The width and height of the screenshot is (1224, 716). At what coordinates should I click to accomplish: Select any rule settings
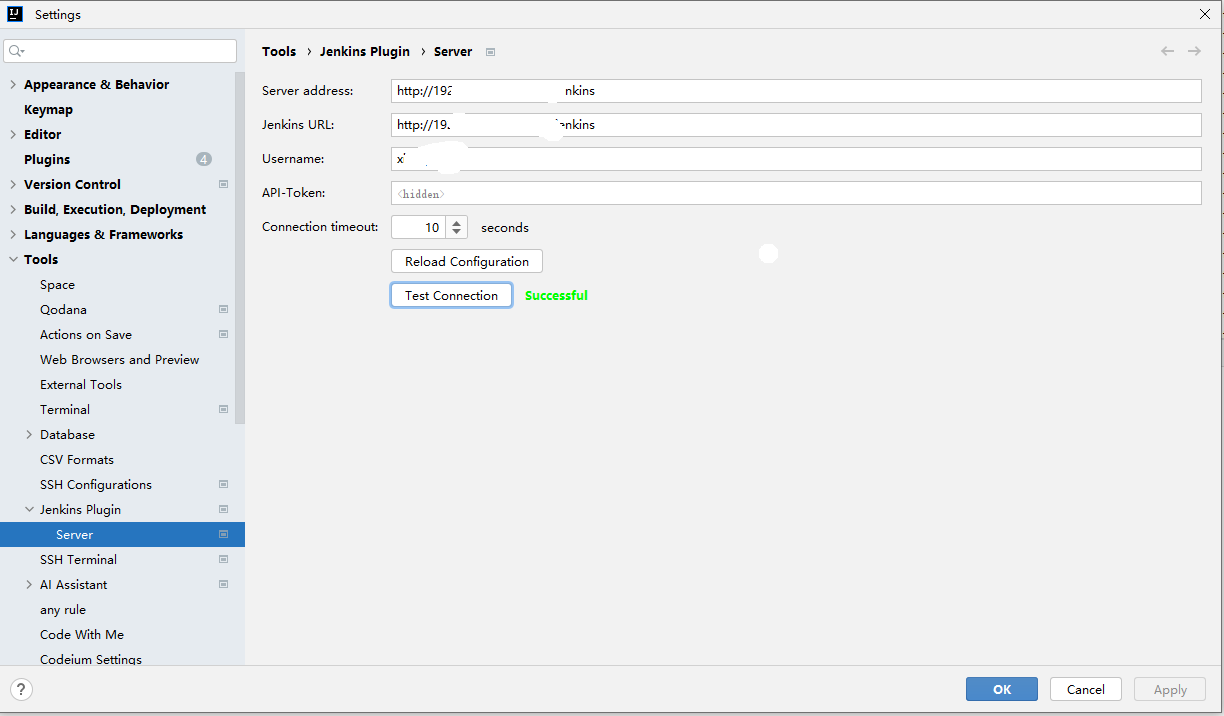pyautogui.click(x=63, y=609)
